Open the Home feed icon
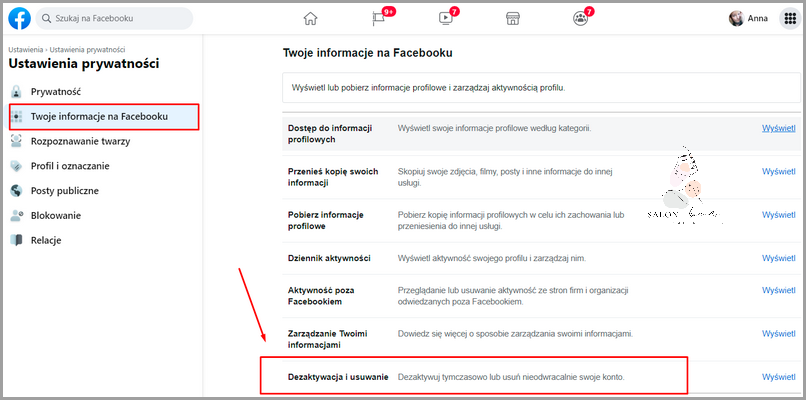The width and height of the screenshot is (806, 400). point(310,19)
